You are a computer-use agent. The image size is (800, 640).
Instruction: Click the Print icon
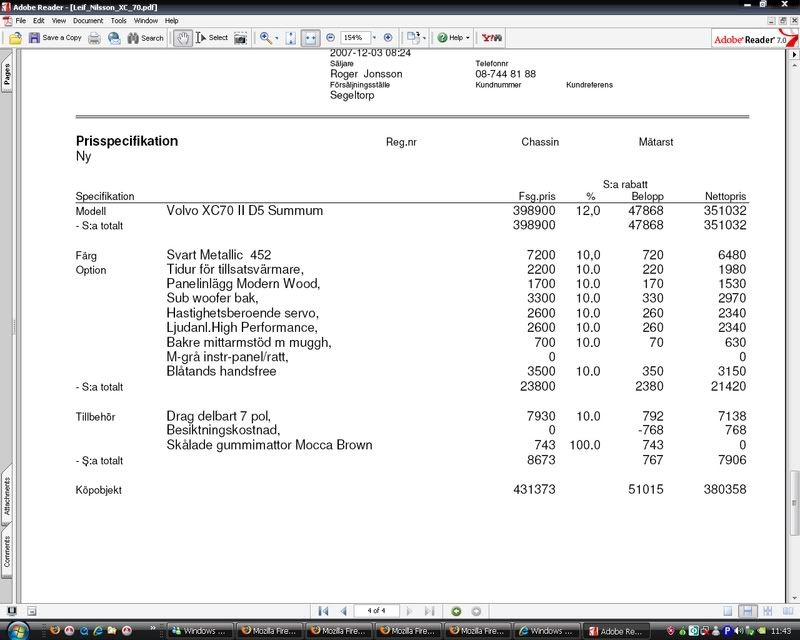[94, 38]
